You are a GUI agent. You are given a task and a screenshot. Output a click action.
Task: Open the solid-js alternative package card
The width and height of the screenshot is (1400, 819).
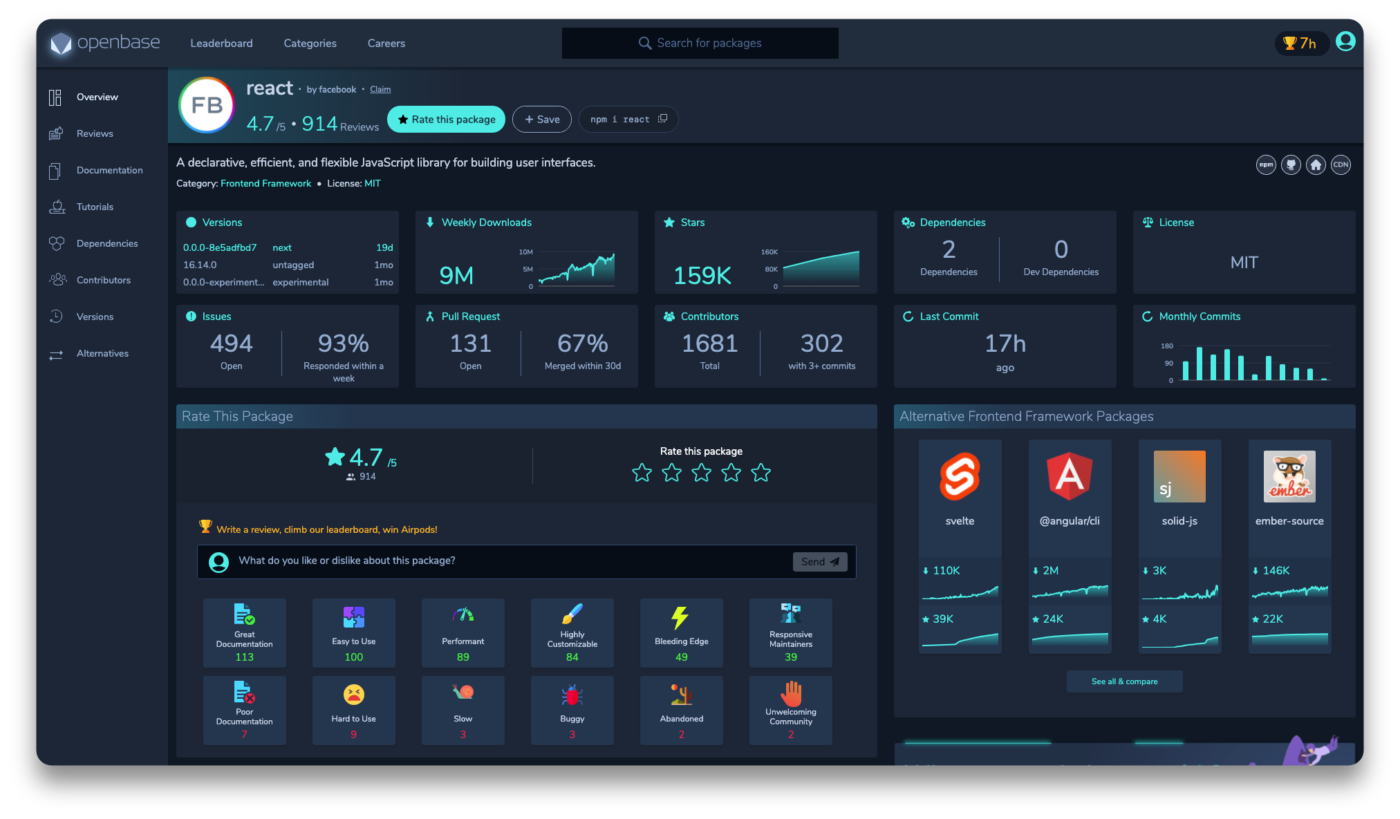click(x=1180, y=547)
